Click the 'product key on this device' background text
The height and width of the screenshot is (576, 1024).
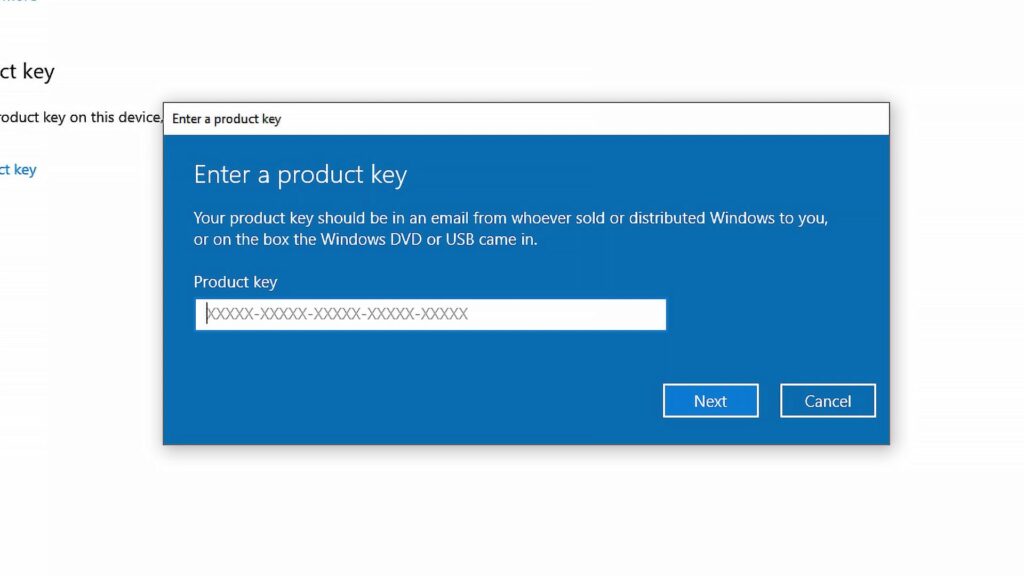point(81,118)
